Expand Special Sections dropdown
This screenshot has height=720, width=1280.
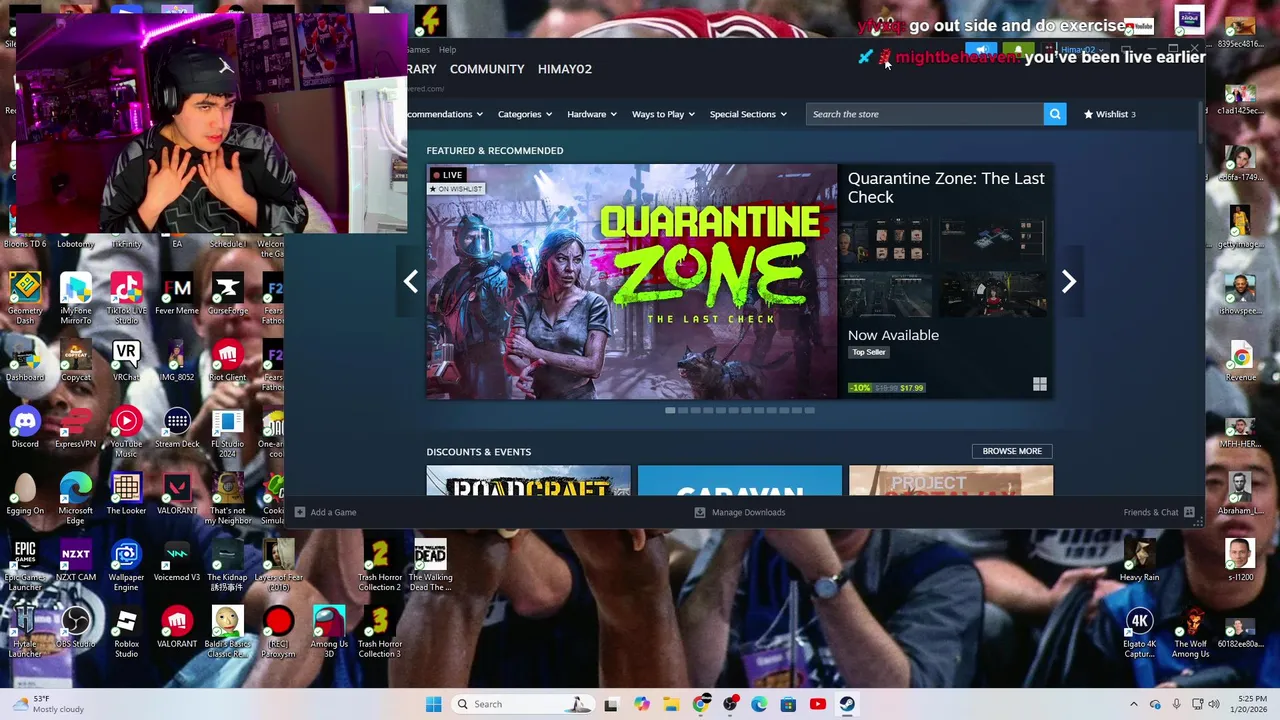pos(748,114)
